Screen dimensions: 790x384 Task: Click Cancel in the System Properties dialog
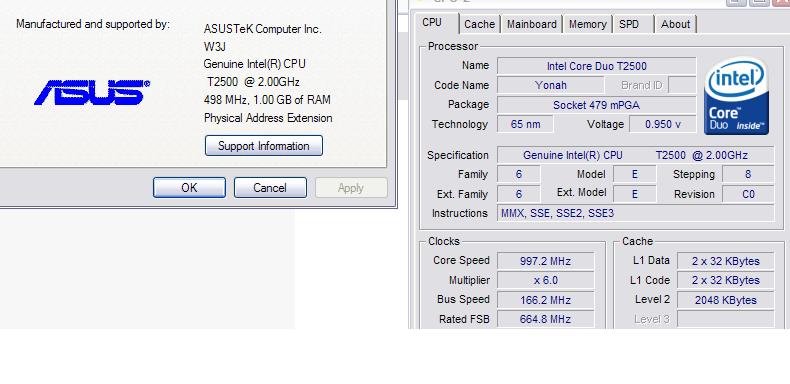pyautogui.click(x=270, y=187)
